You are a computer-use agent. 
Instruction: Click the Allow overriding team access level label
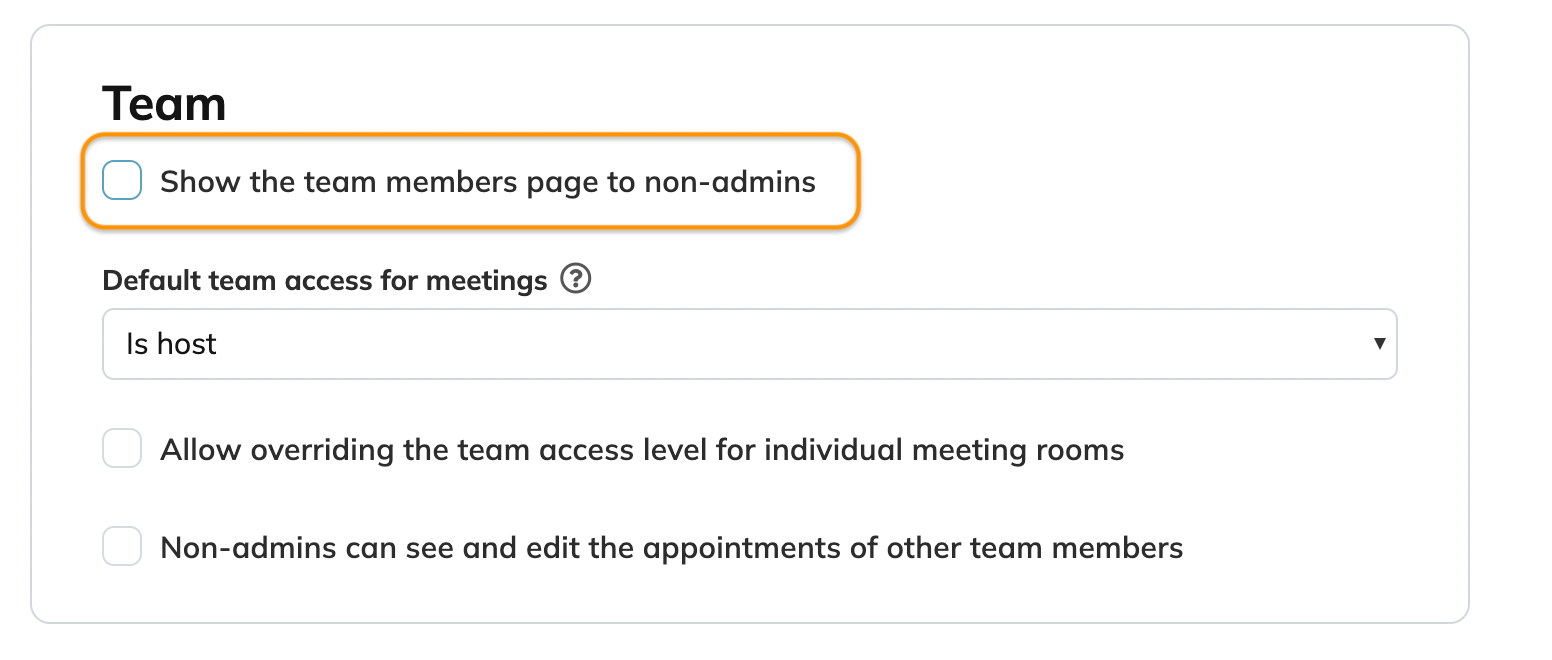pyautogui.click(x=642, y=450)
